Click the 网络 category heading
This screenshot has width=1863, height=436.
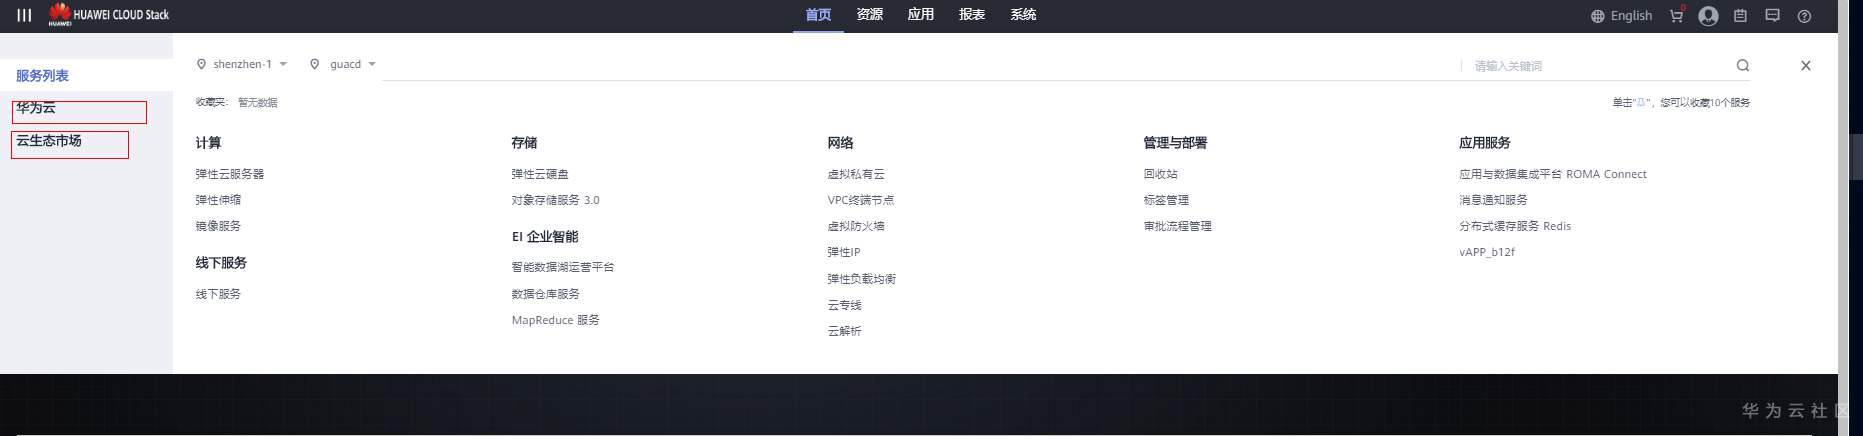(x=840, y=143)
